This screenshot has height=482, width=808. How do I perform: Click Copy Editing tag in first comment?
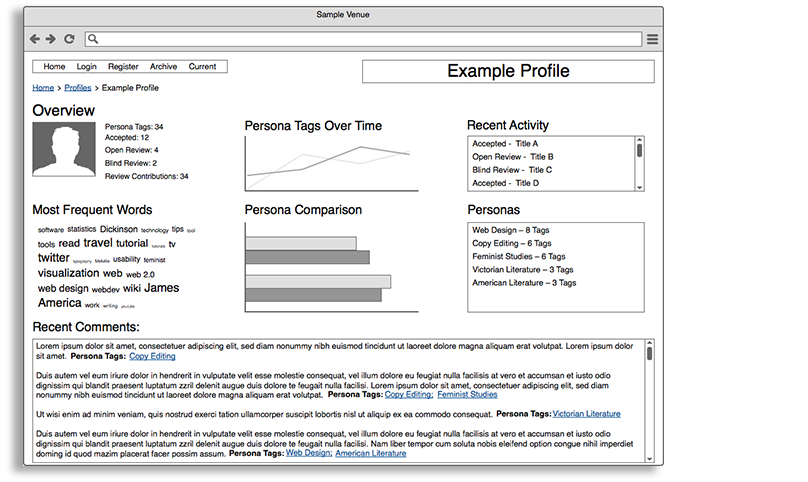153,356
